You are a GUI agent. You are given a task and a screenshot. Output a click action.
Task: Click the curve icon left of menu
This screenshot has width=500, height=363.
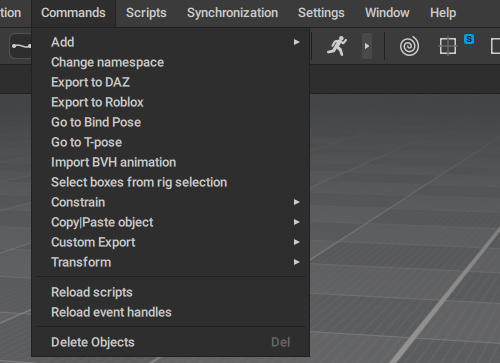21,46
